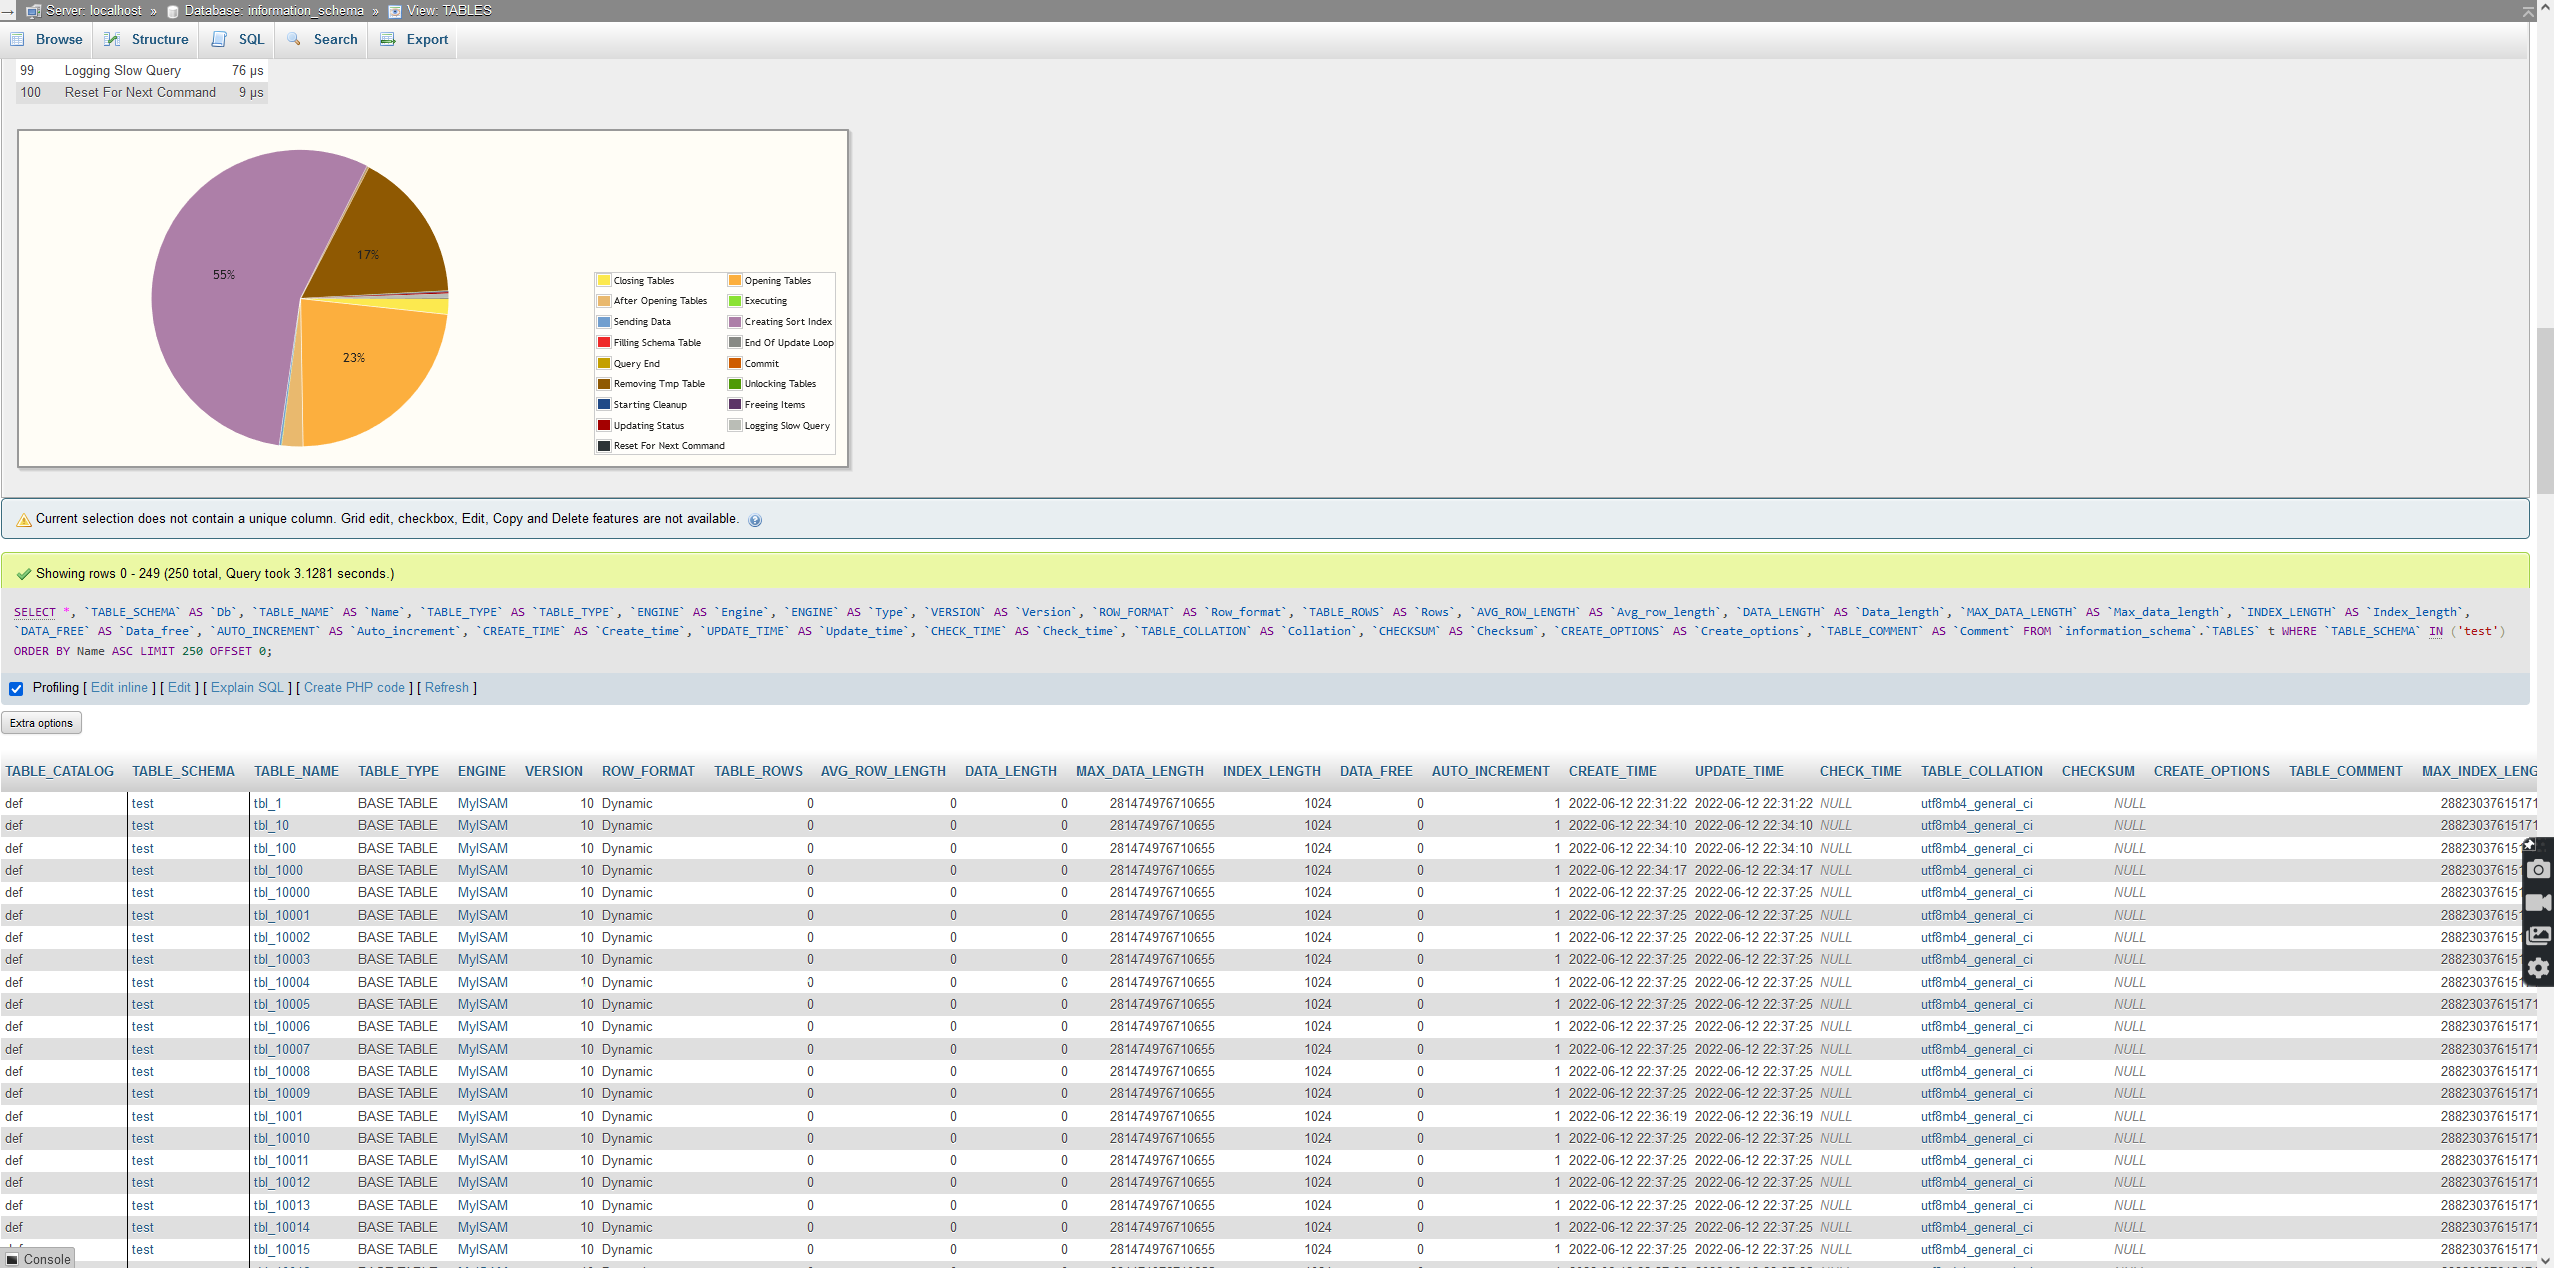Open the image gallery icon in the side panel
Screen dimensions: 2560x1268
point(2538,936)
